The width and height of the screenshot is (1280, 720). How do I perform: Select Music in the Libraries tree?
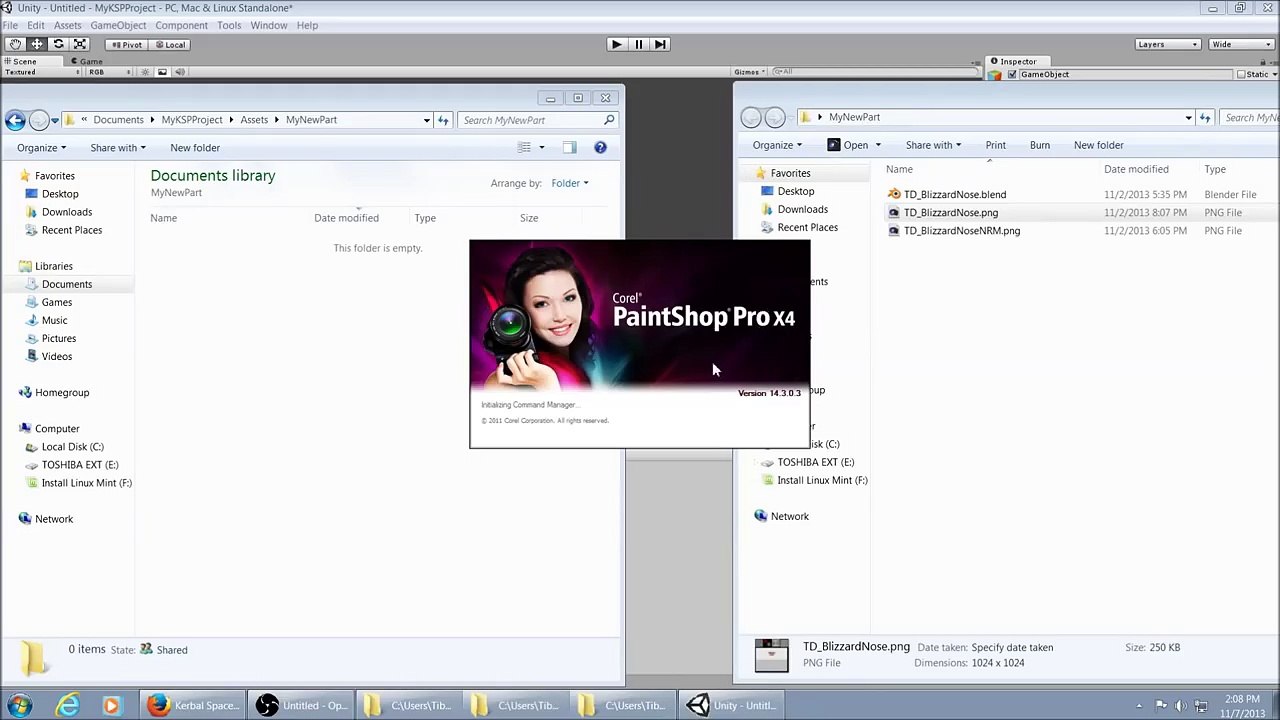click(54, 320)
